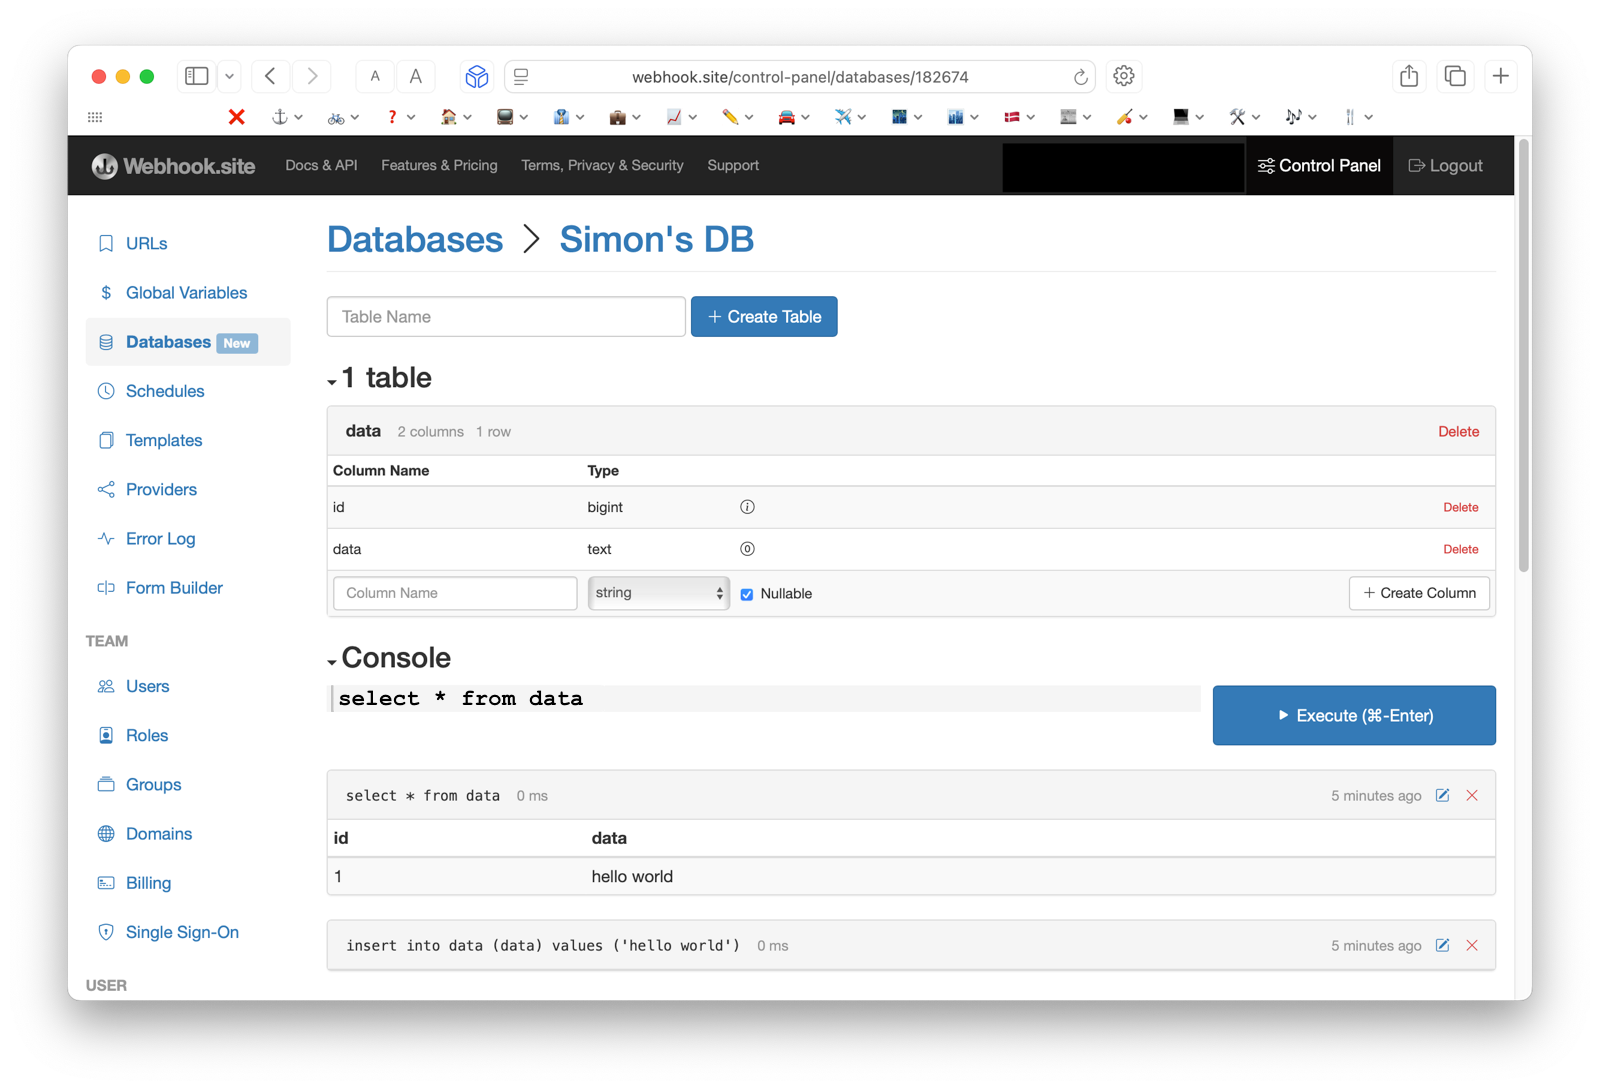Delete the data text column
This screenshot has height=1089, width=1600.
coord(1460,549)
